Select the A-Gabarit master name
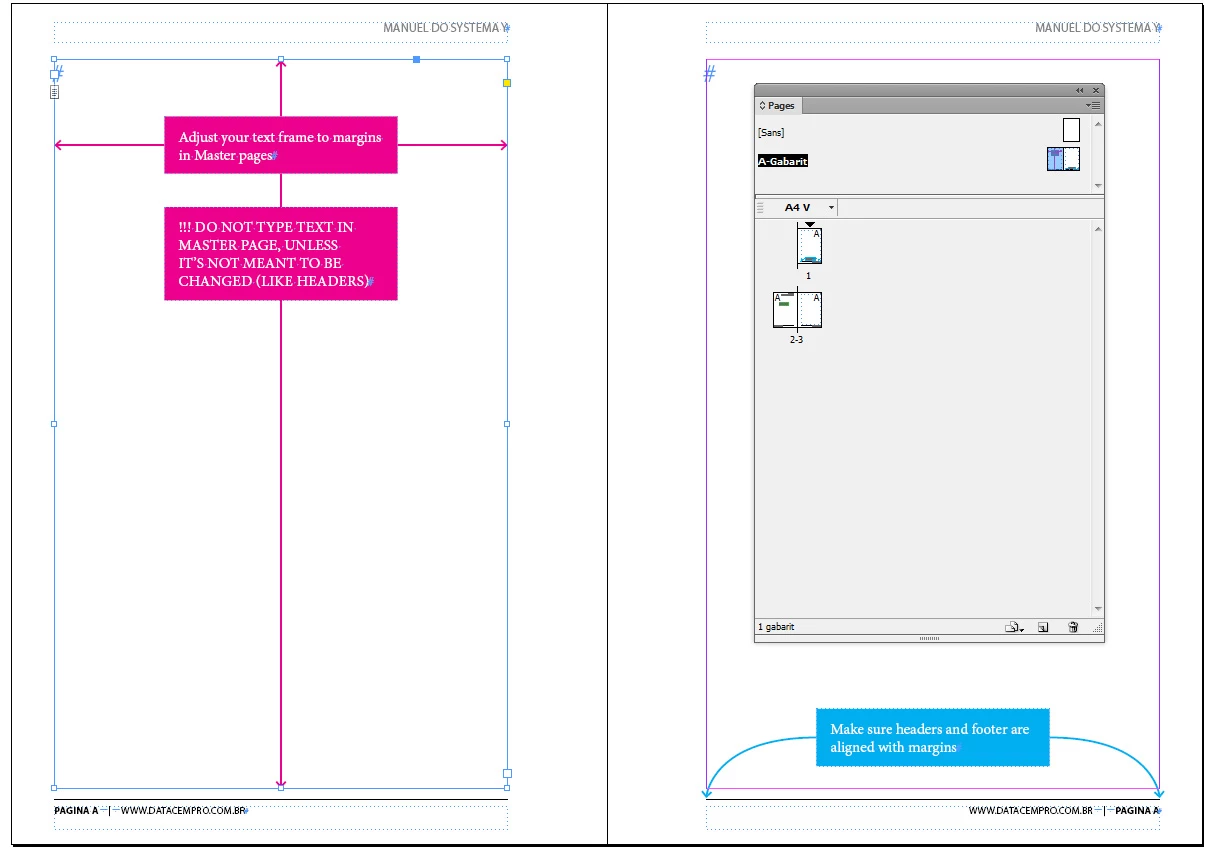This screenshot has width=1215, height=860. pos(782,161)
